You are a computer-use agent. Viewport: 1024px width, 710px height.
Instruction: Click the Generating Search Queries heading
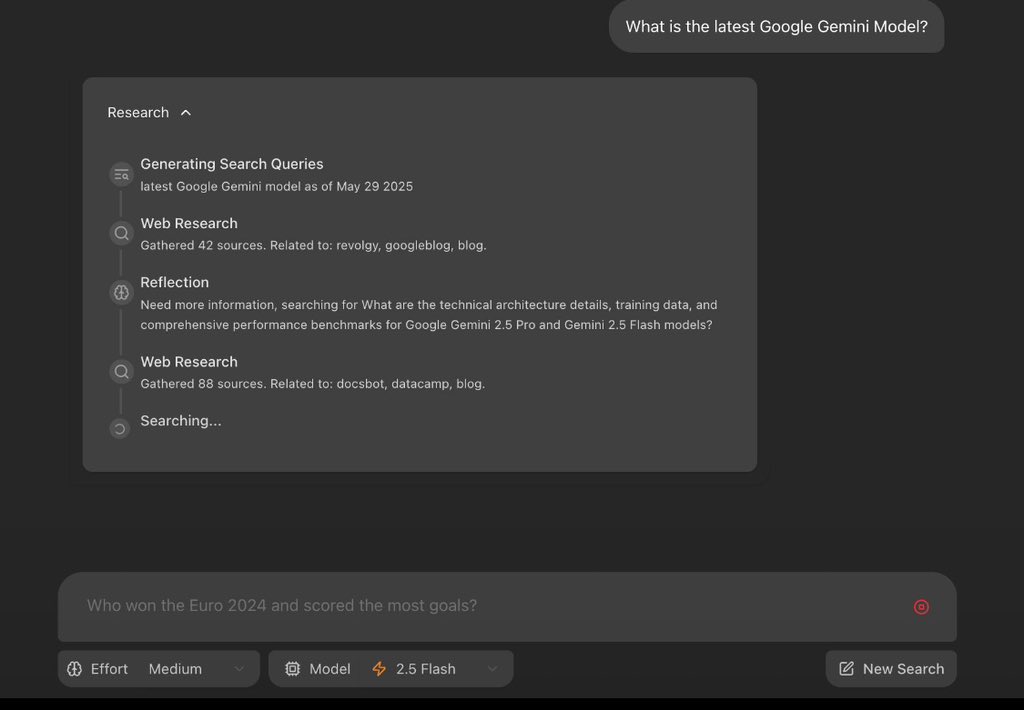pyautogui.click(x=232, y=164)
